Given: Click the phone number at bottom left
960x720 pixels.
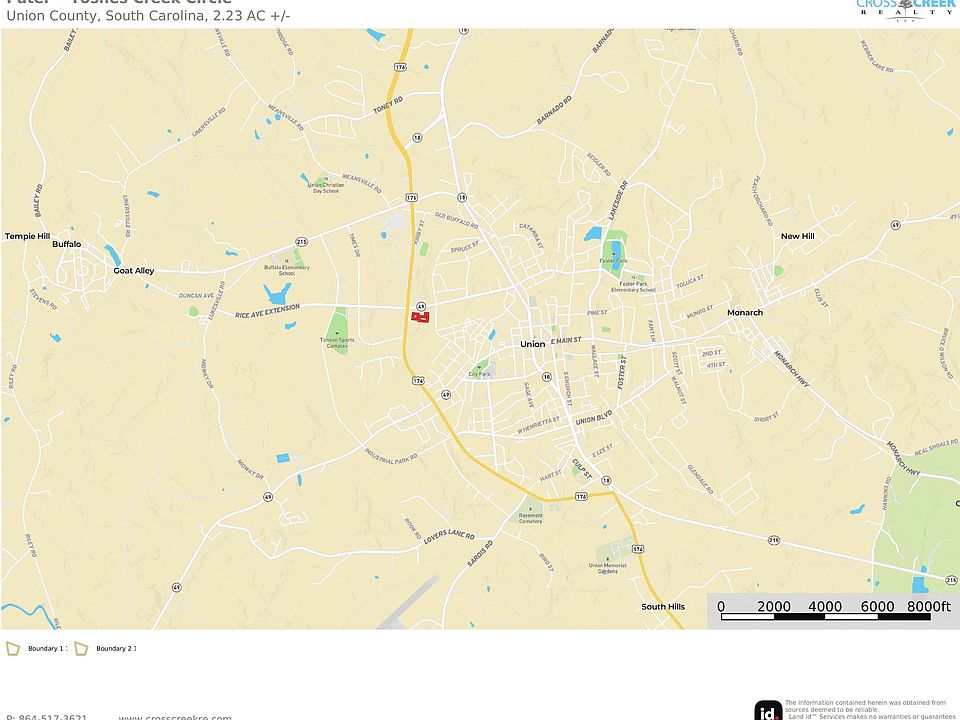Looking at the screenshot, I should tap(47, 716).
